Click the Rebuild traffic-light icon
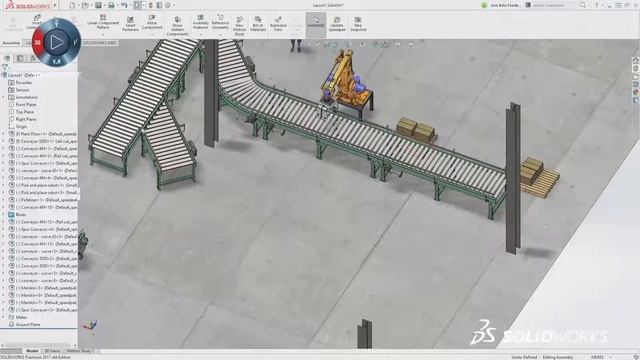The width and height of the screenshot is (640, 360). tap(151, 5)
